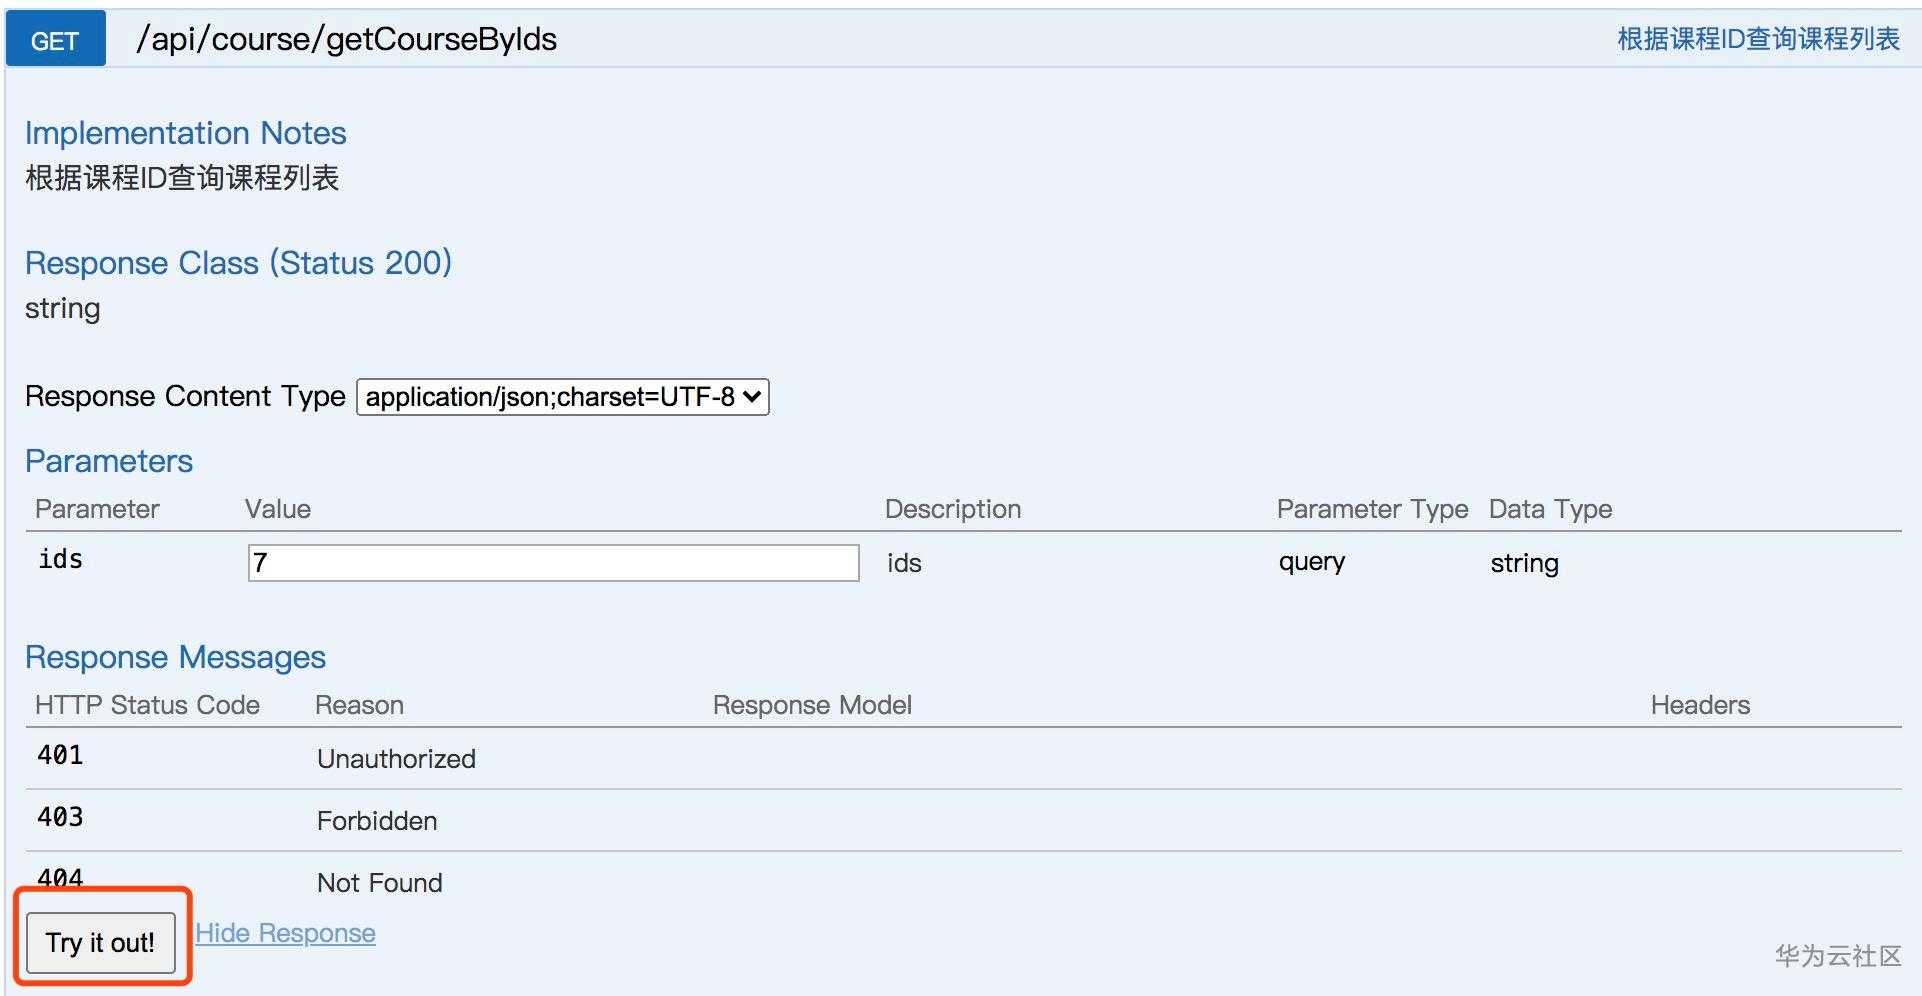This screenshot has height=996, width=1922.
Task: Click the 华为云社区 watermark text
Action: click(x=1837, y=956)
